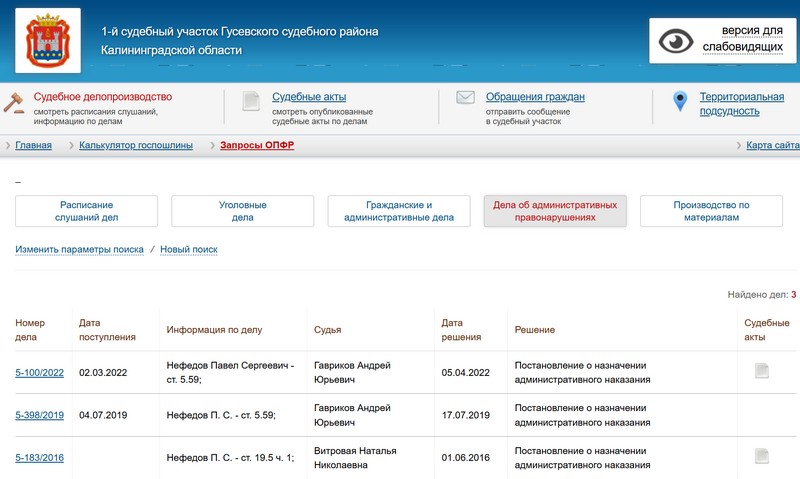The width and height of the screenshot is (800, 479).
Task: Click the eye icon for visually impaired version
Action: click(676, 41)
